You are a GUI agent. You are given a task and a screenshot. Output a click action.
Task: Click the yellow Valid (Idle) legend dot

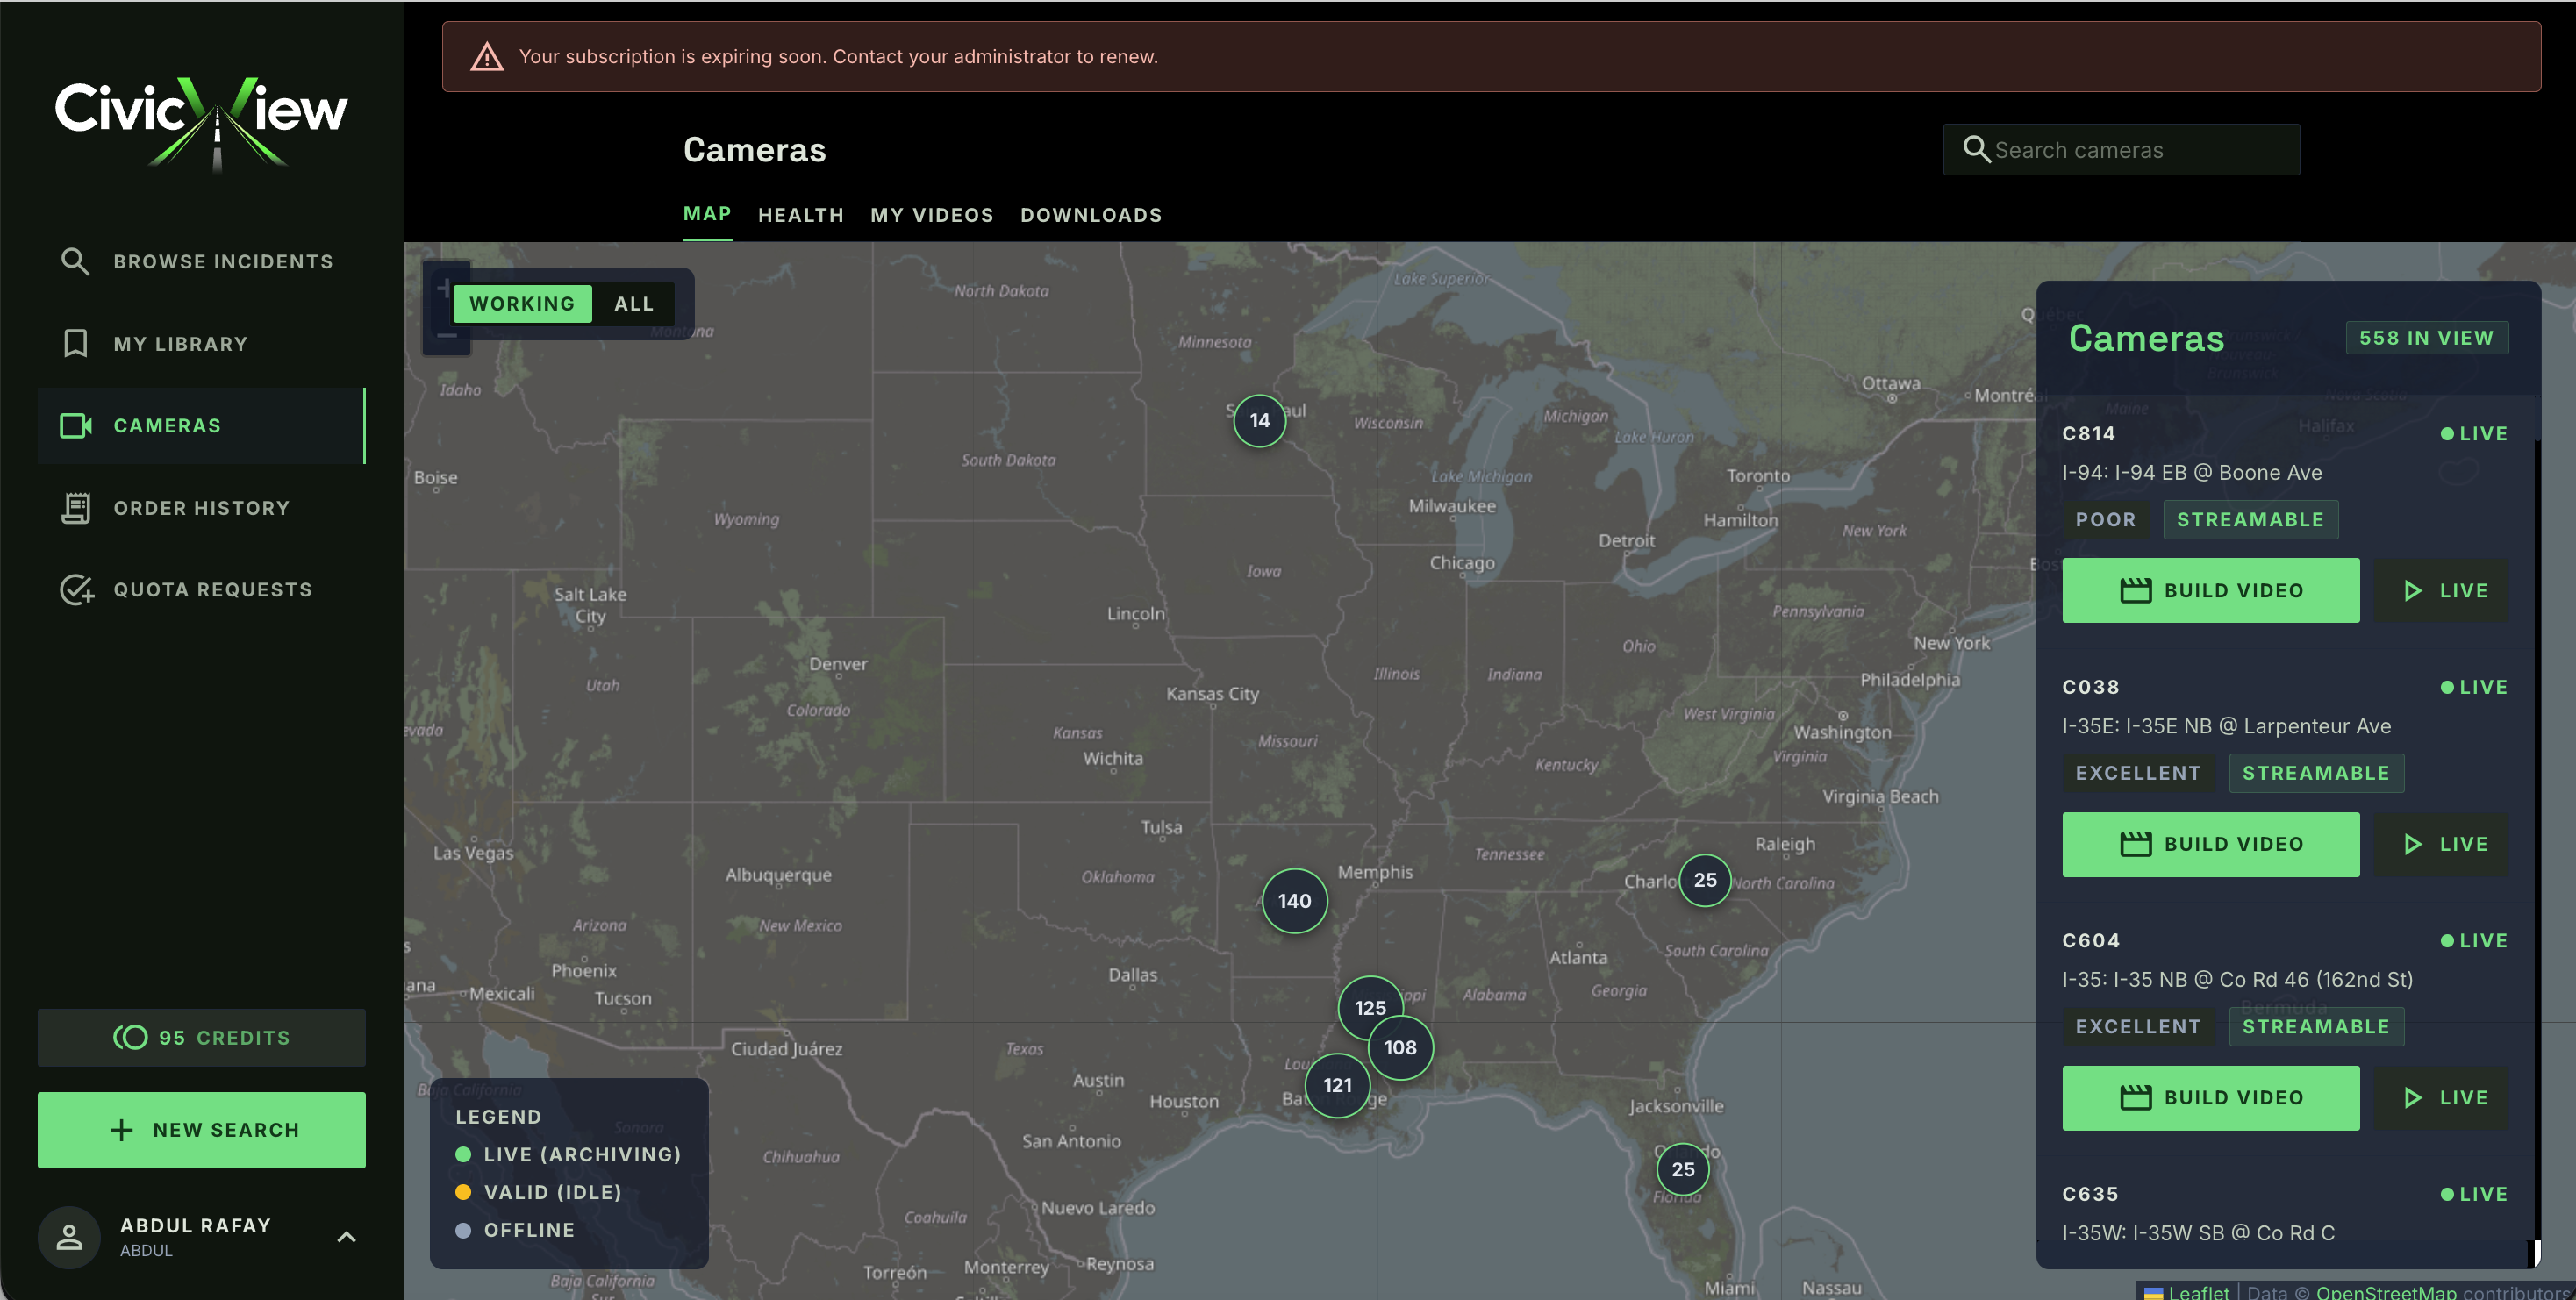(463, 1192)
